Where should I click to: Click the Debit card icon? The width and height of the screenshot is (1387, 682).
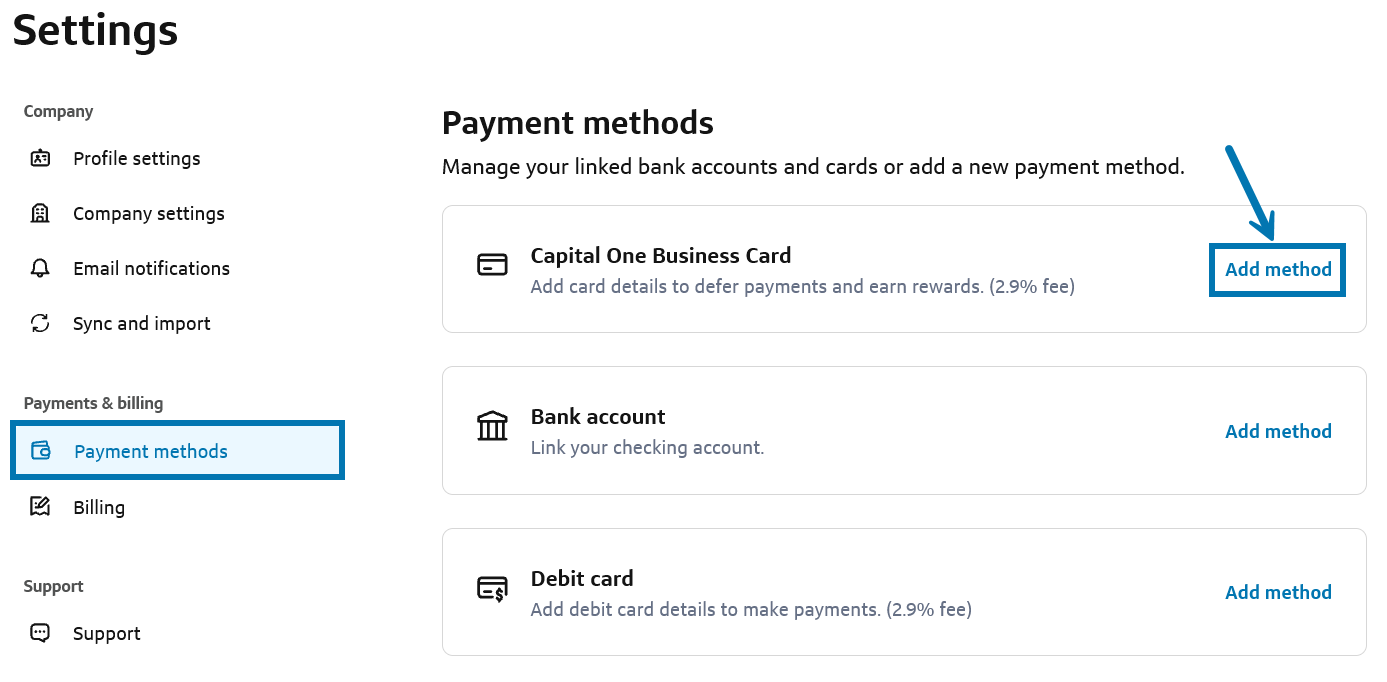tap(492, 589)
